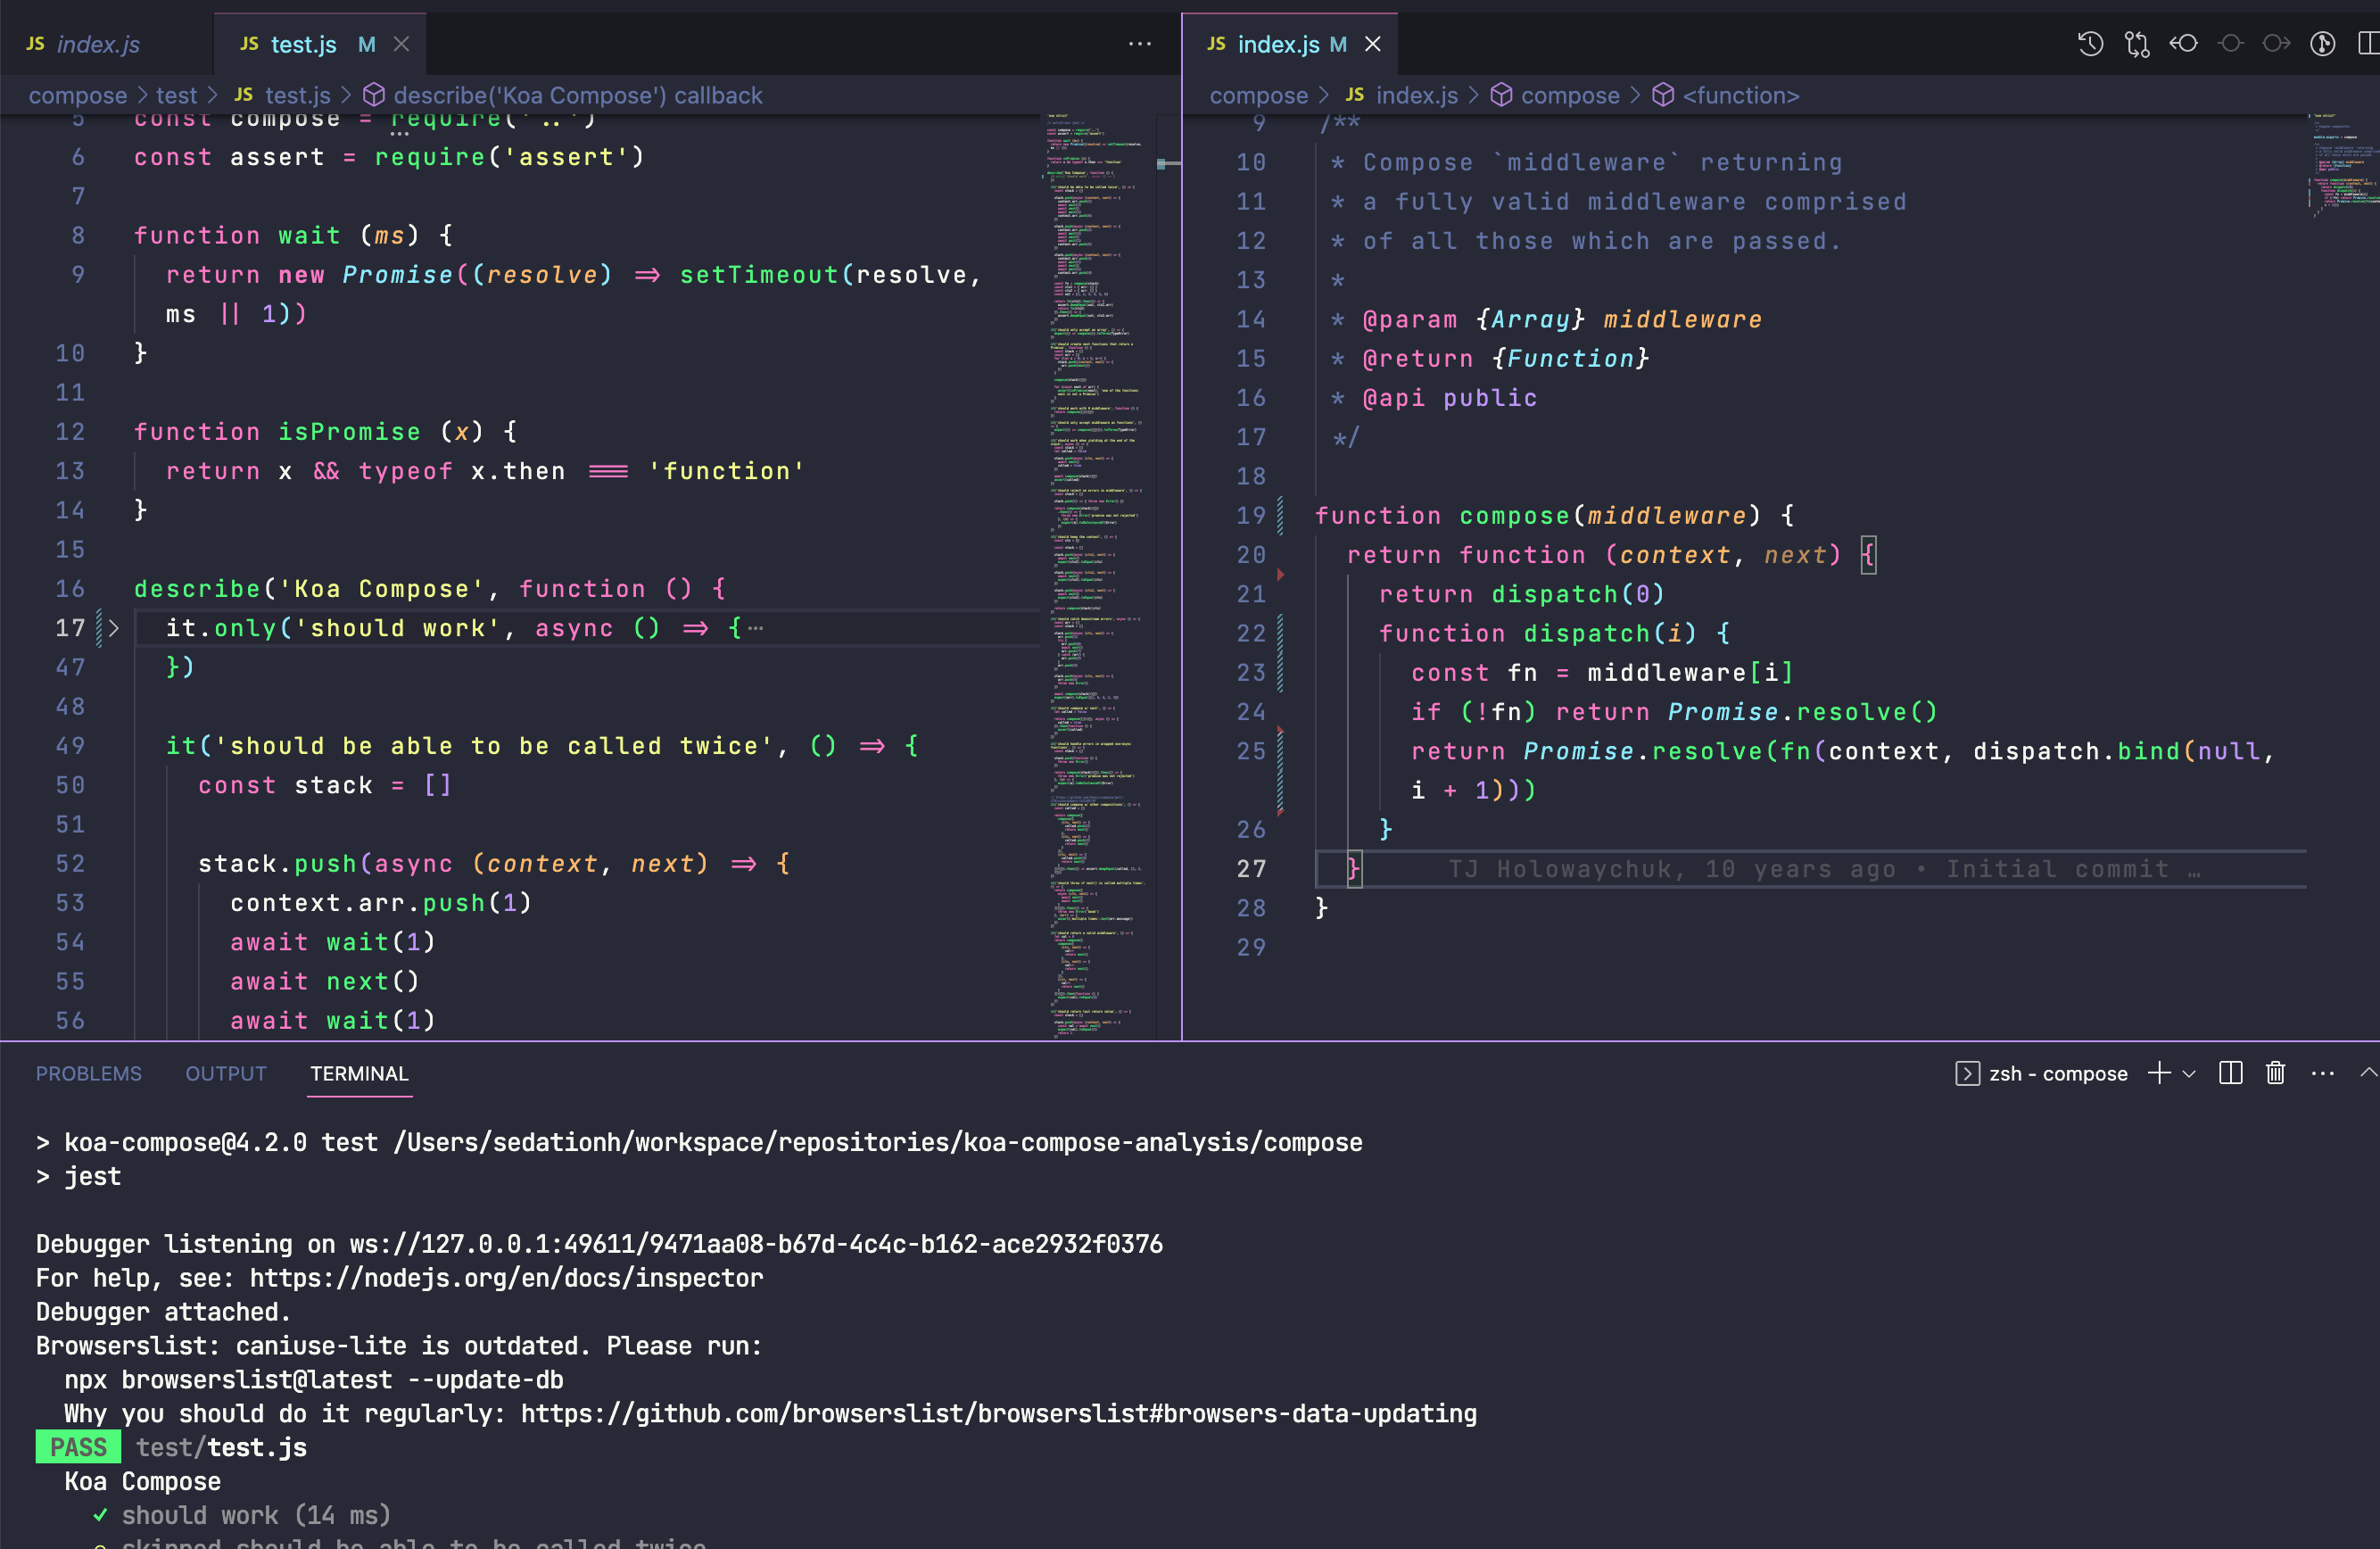Open launch profile dropdown beside plus
This screenshot has height=1549, width=2380.
point(2189,1073)
